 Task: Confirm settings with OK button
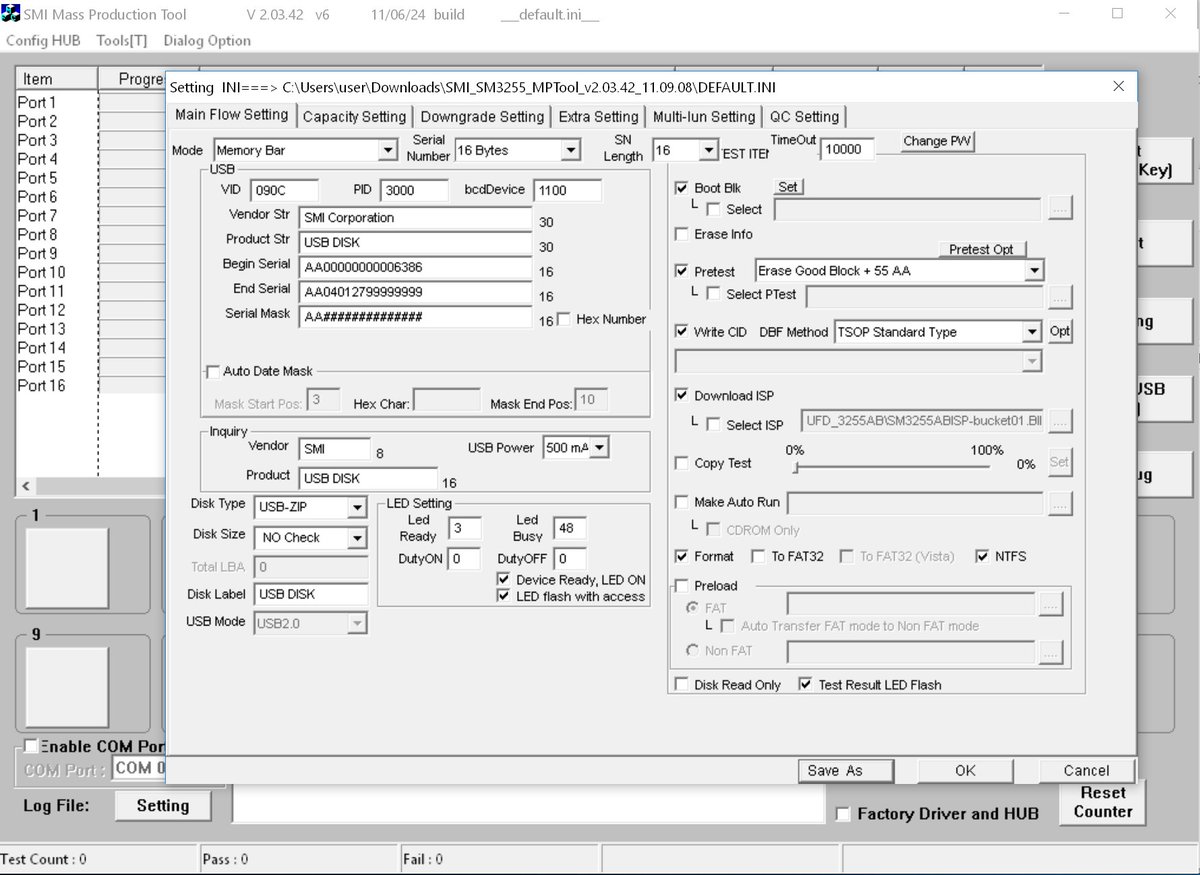[x=965, y=770]
